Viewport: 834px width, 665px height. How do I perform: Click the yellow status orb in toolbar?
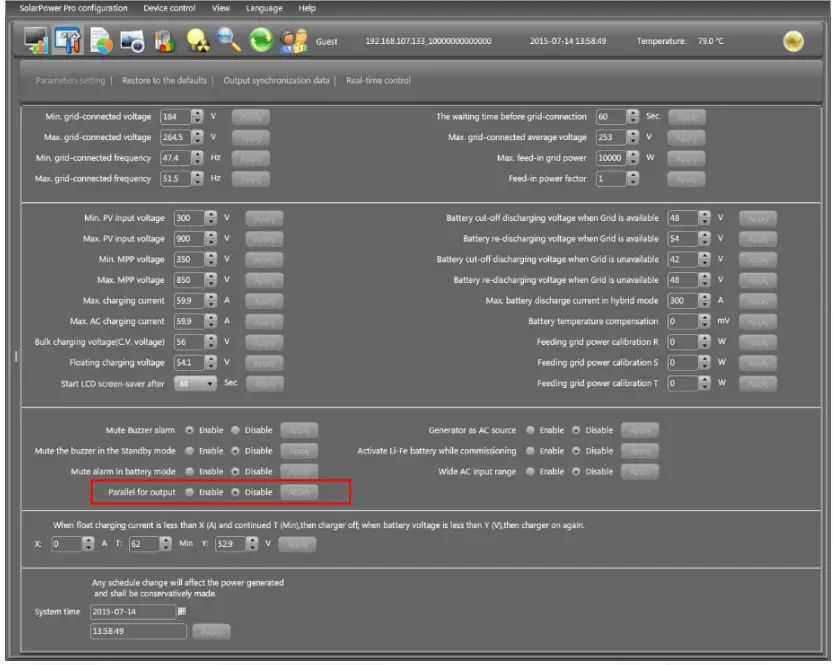tap(793, 41)
